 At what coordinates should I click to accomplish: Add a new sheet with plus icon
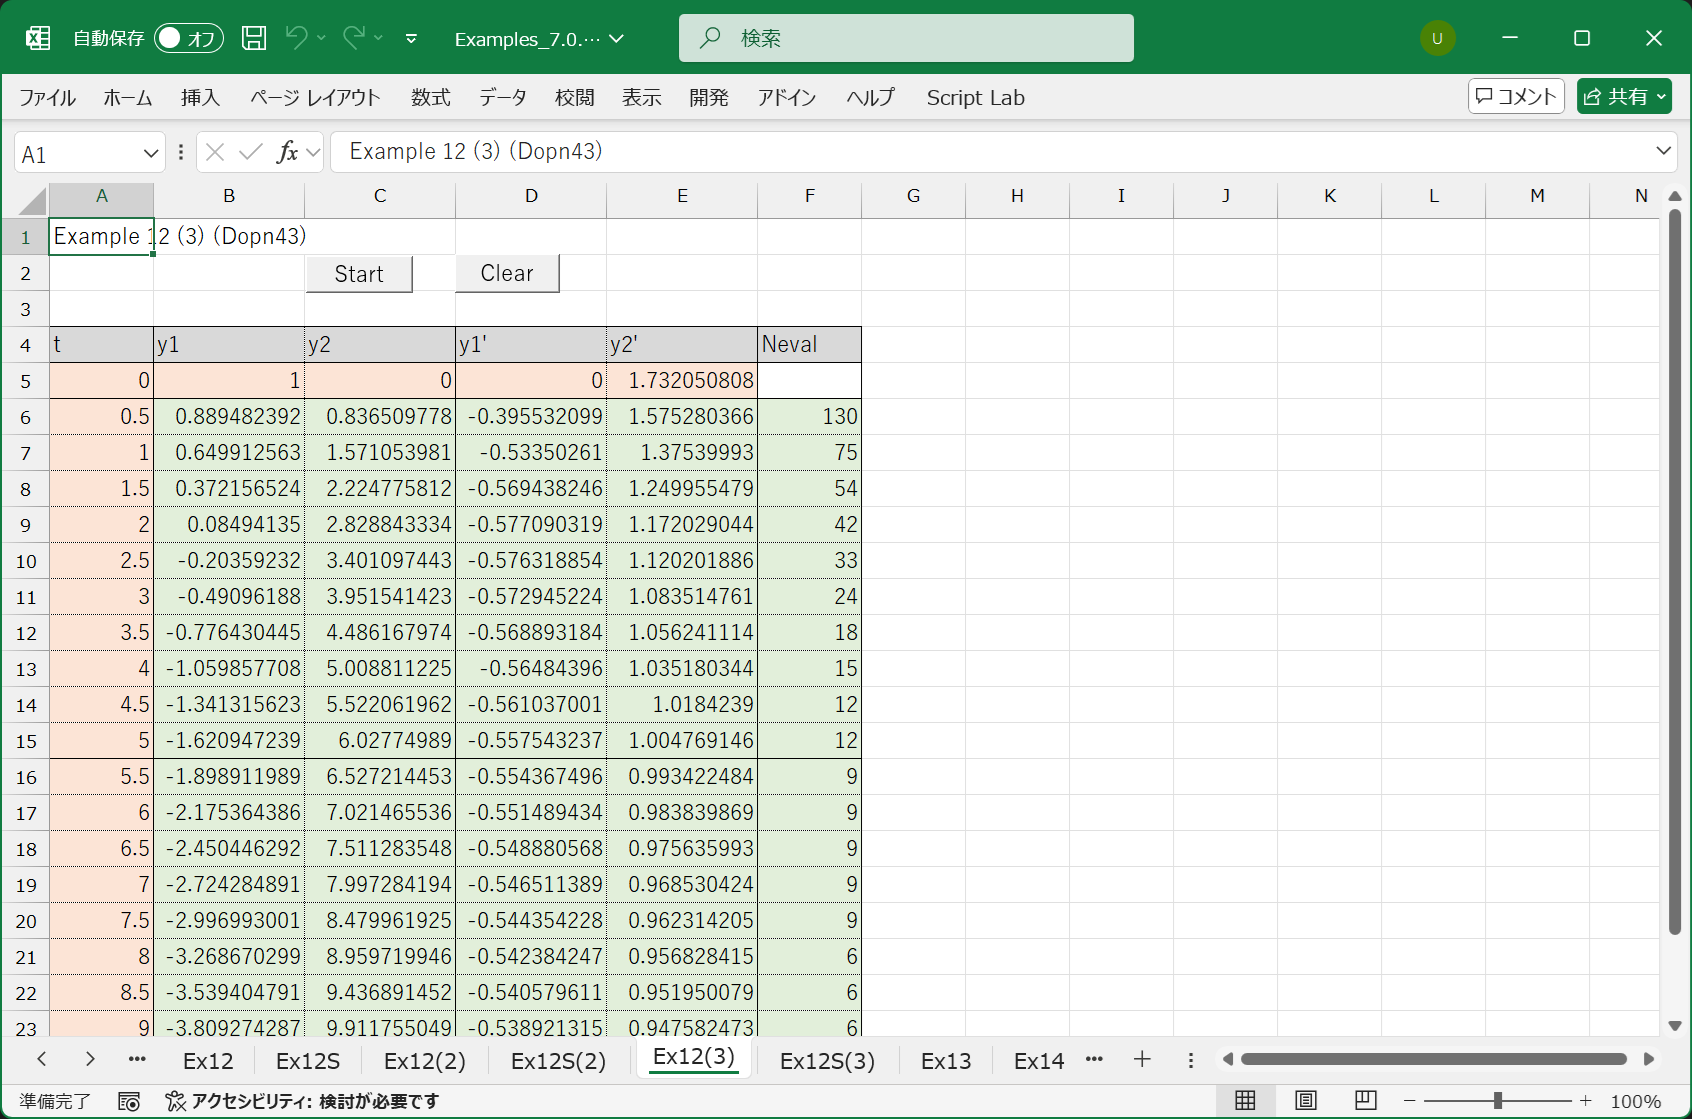pyautogui.click(x=1142, y=1059)
